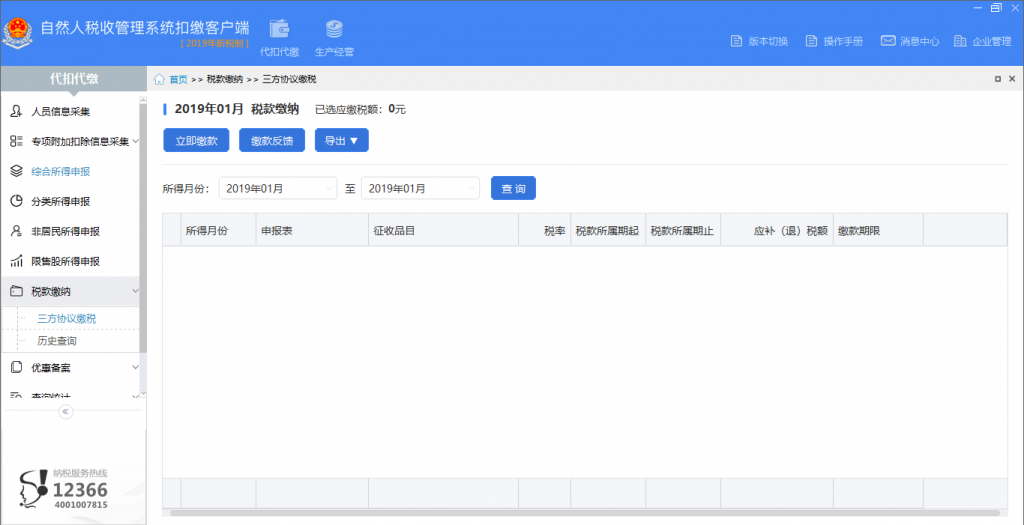Open the 操作手册 manual icon
Image resolution: width=1024 pixels, height=525 pixels.
[x=811, y=41]
